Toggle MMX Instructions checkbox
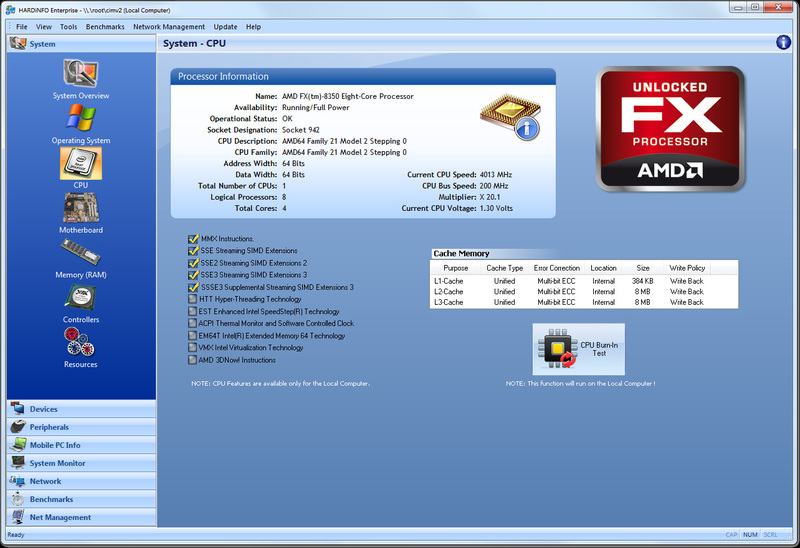 193,239
